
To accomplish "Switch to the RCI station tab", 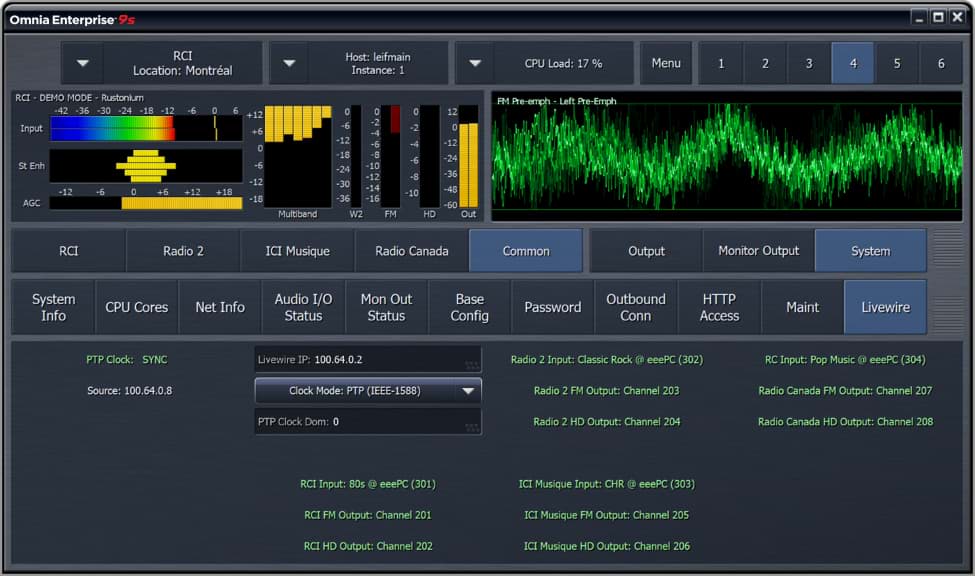I will click(x=68, y=251).
